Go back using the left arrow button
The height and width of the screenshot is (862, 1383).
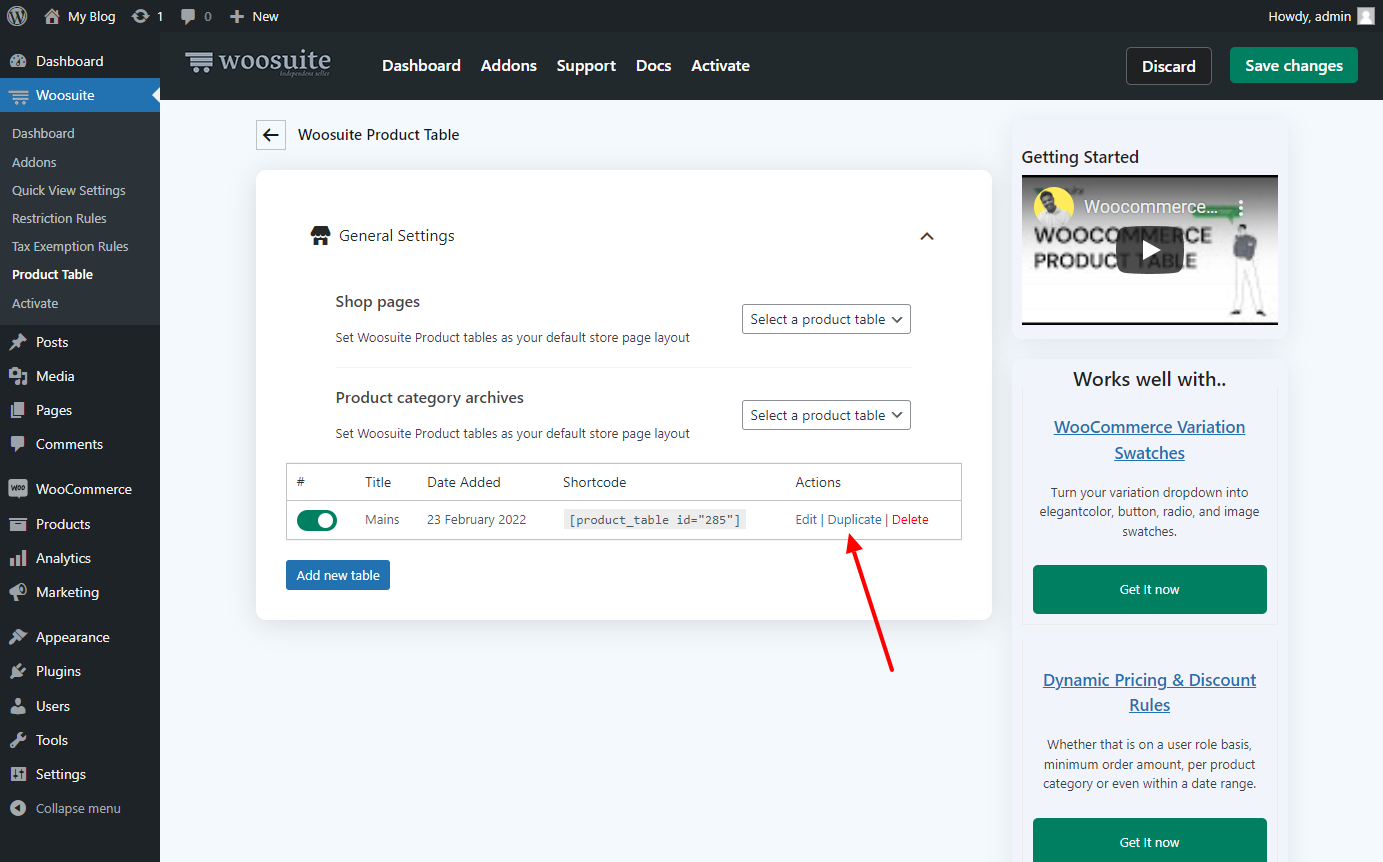(271, 135)
